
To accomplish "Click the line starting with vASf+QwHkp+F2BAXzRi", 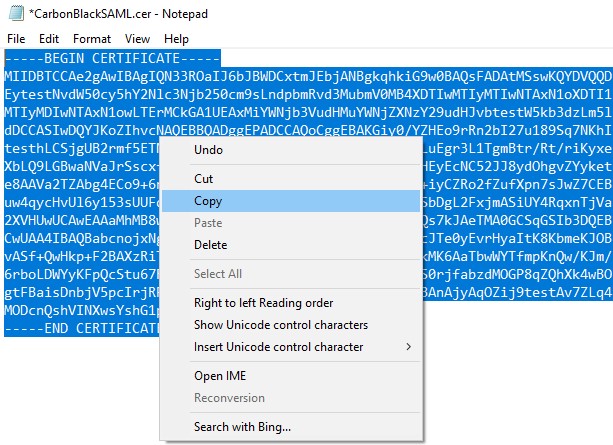I will click(x=82, y=256).
